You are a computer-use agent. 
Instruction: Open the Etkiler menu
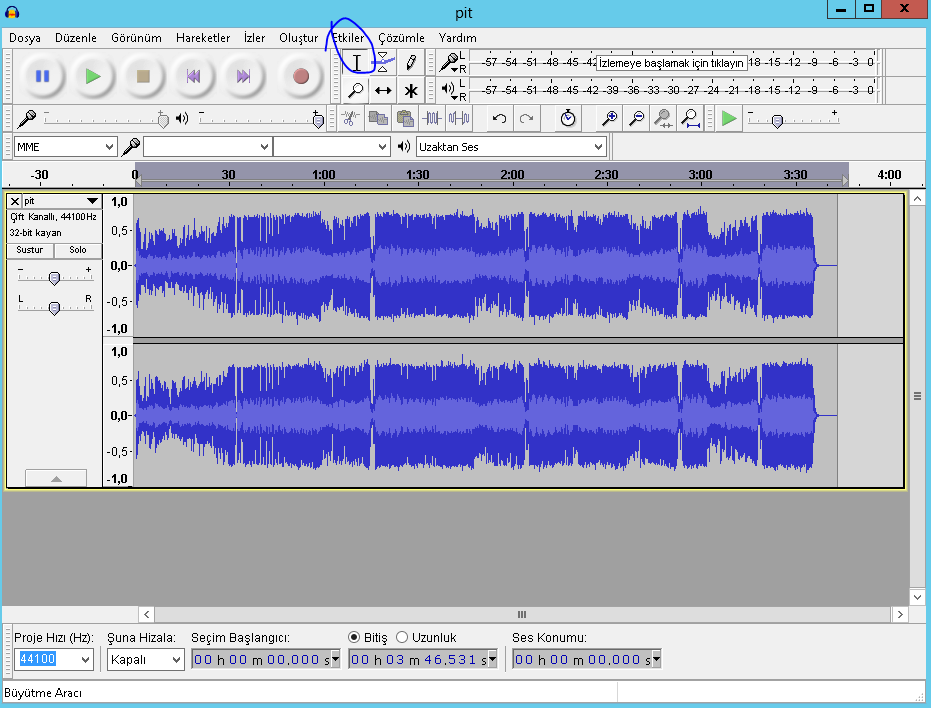click(x=348, y=38)
